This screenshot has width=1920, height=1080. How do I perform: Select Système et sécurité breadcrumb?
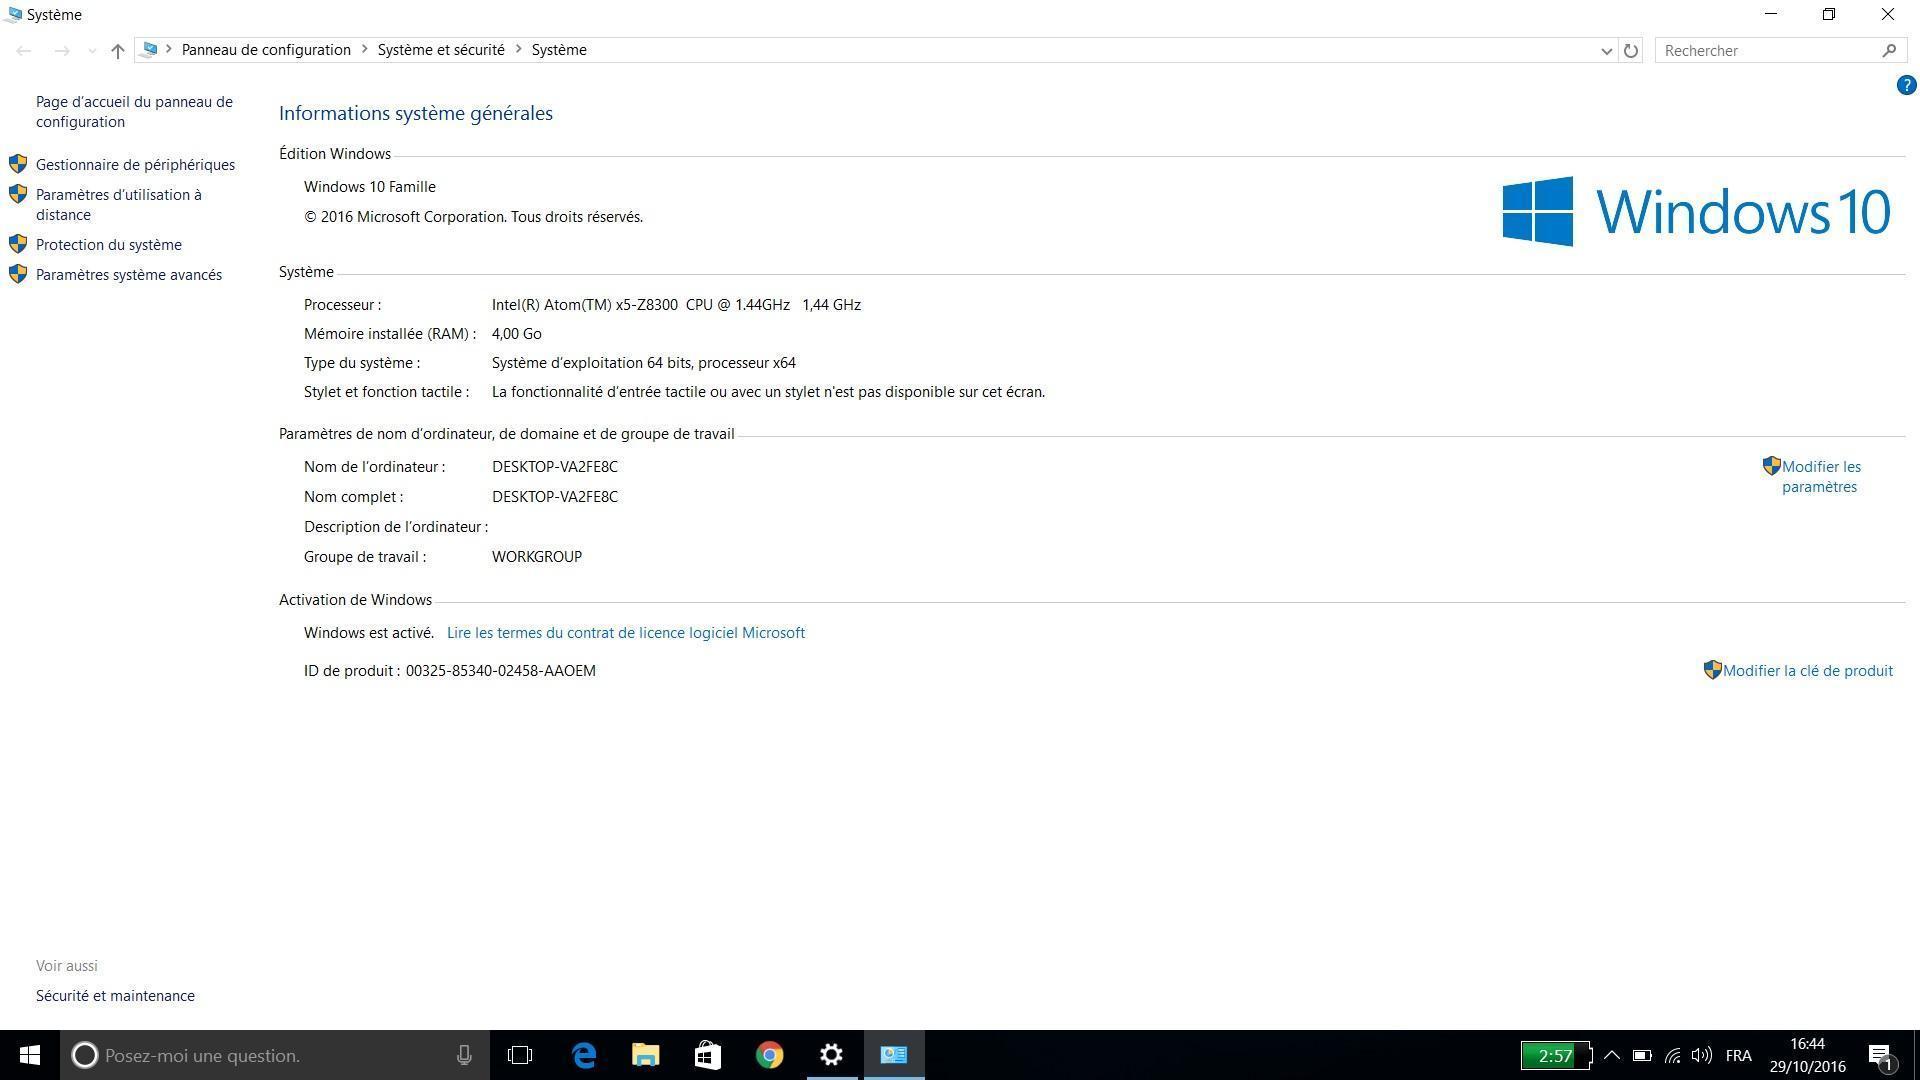tap(441, 50)
